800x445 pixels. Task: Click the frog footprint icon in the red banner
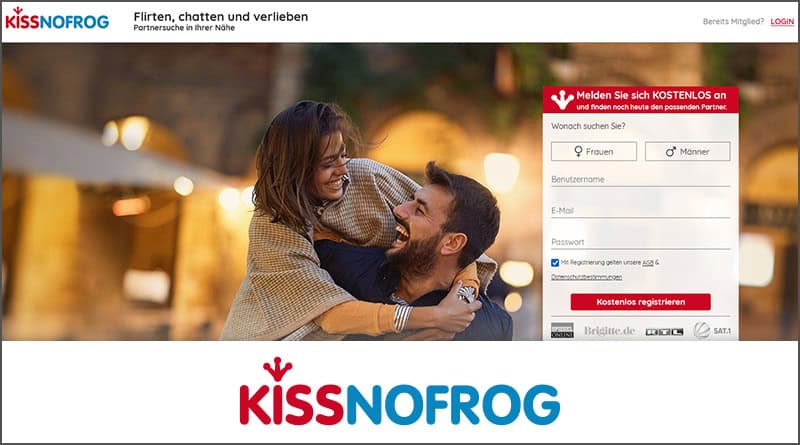tap(562, 100)
